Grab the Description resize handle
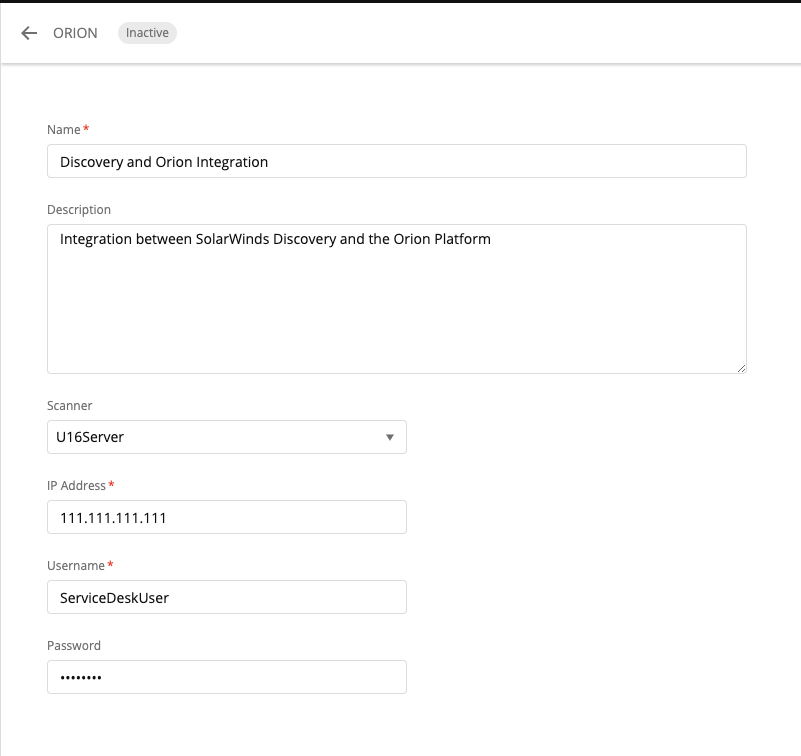This screenshot has height=756, width=801. [741, 368]
